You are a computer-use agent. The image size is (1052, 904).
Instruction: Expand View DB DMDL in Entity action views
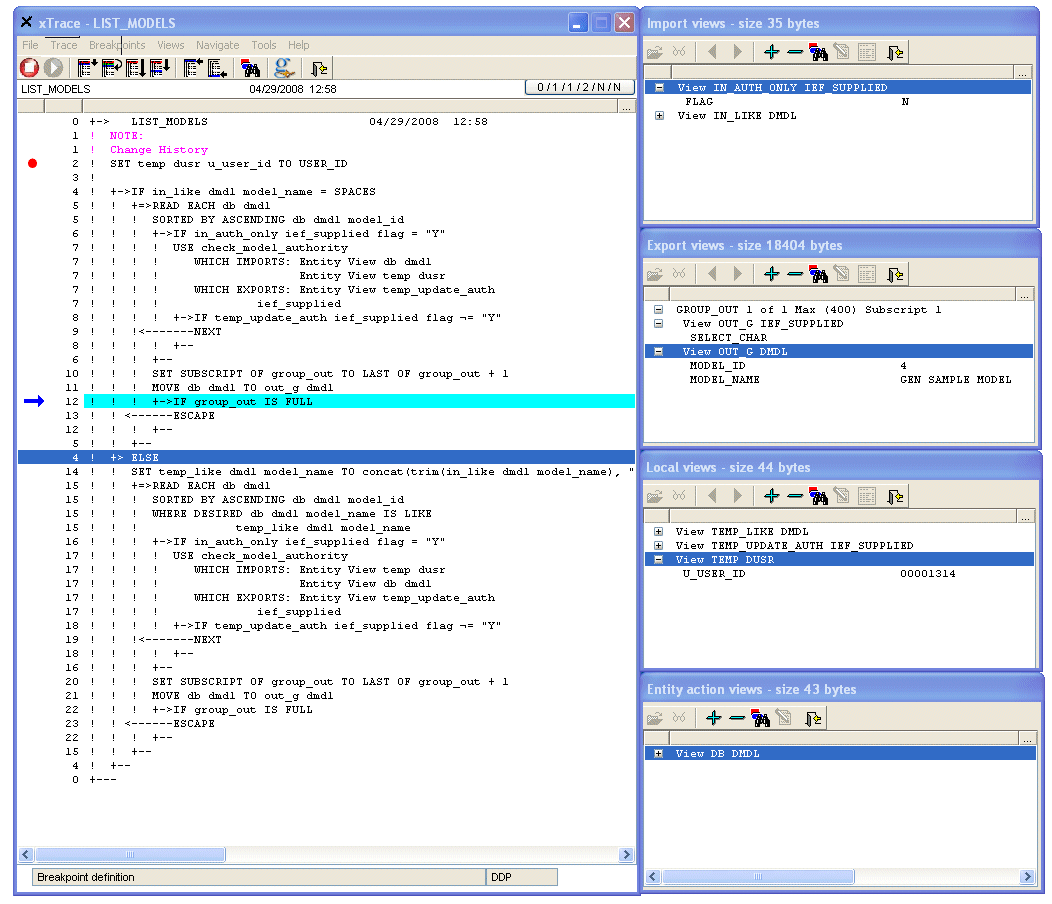[659, 754]
